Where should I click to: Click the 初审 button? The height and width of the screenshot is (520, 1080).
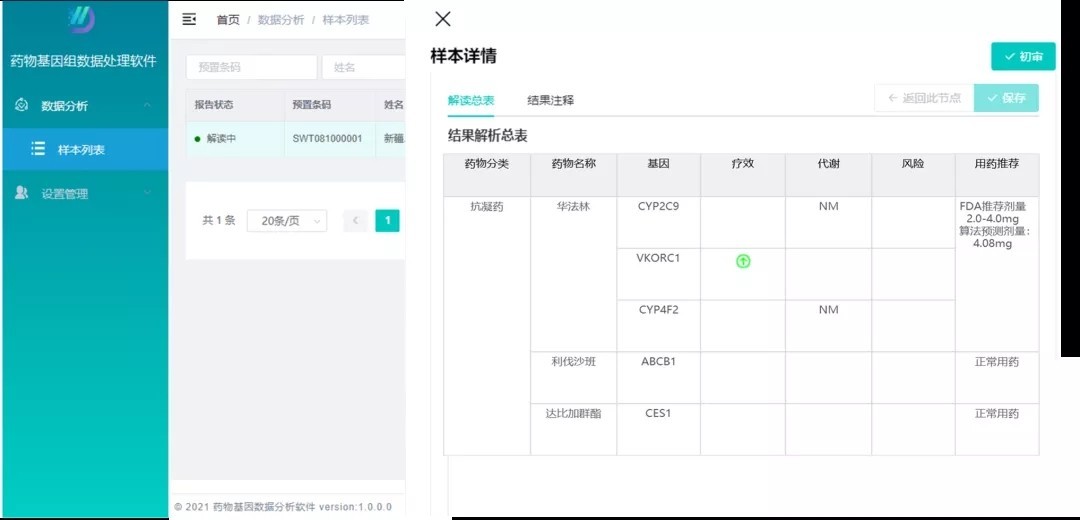coord(1023,57)
